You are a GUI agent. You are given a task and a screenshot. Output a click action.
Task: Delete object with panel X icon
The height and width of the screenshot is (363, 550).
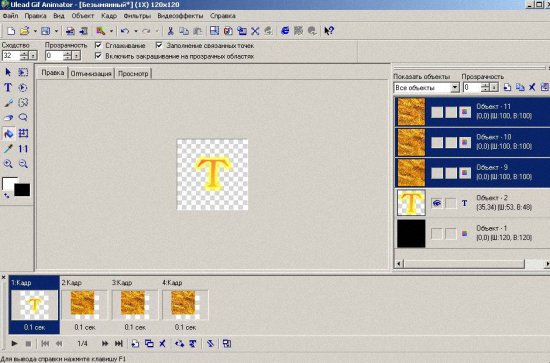click(532, 87)
